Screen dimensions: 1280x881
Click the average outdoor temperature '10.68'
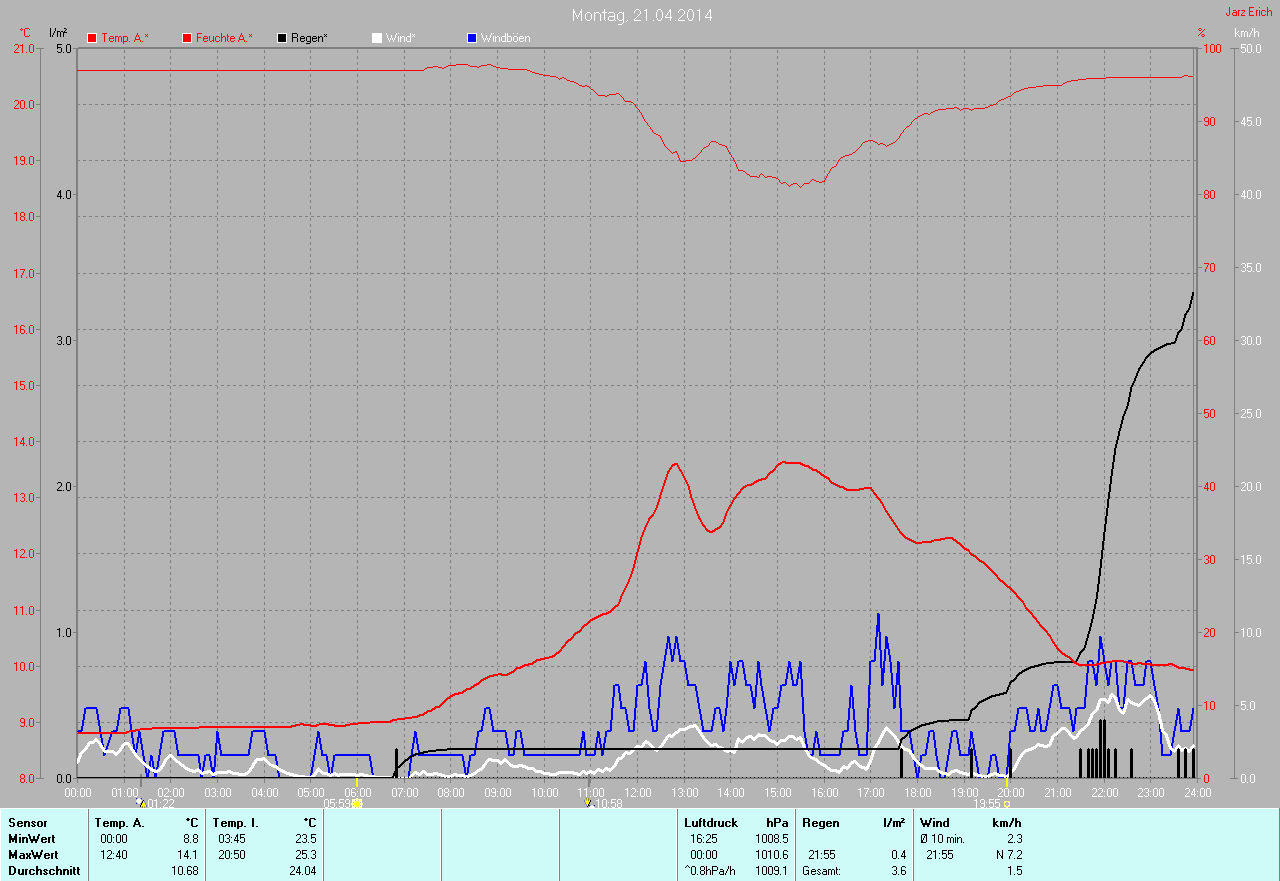pyautogui.click(x=184, y=871)
